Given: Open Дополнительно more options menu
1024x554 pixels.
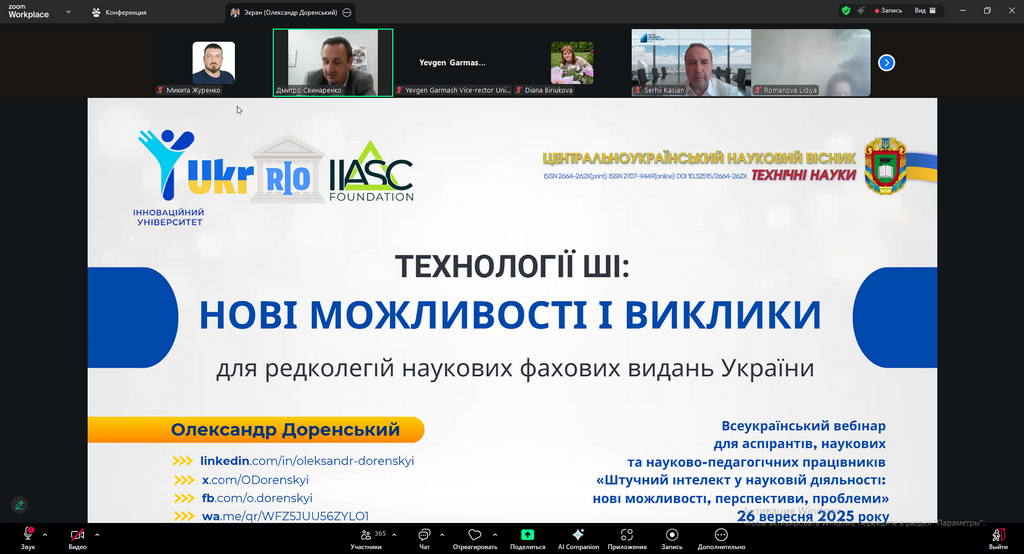Looking at the screenshot, I should (721, 536).
